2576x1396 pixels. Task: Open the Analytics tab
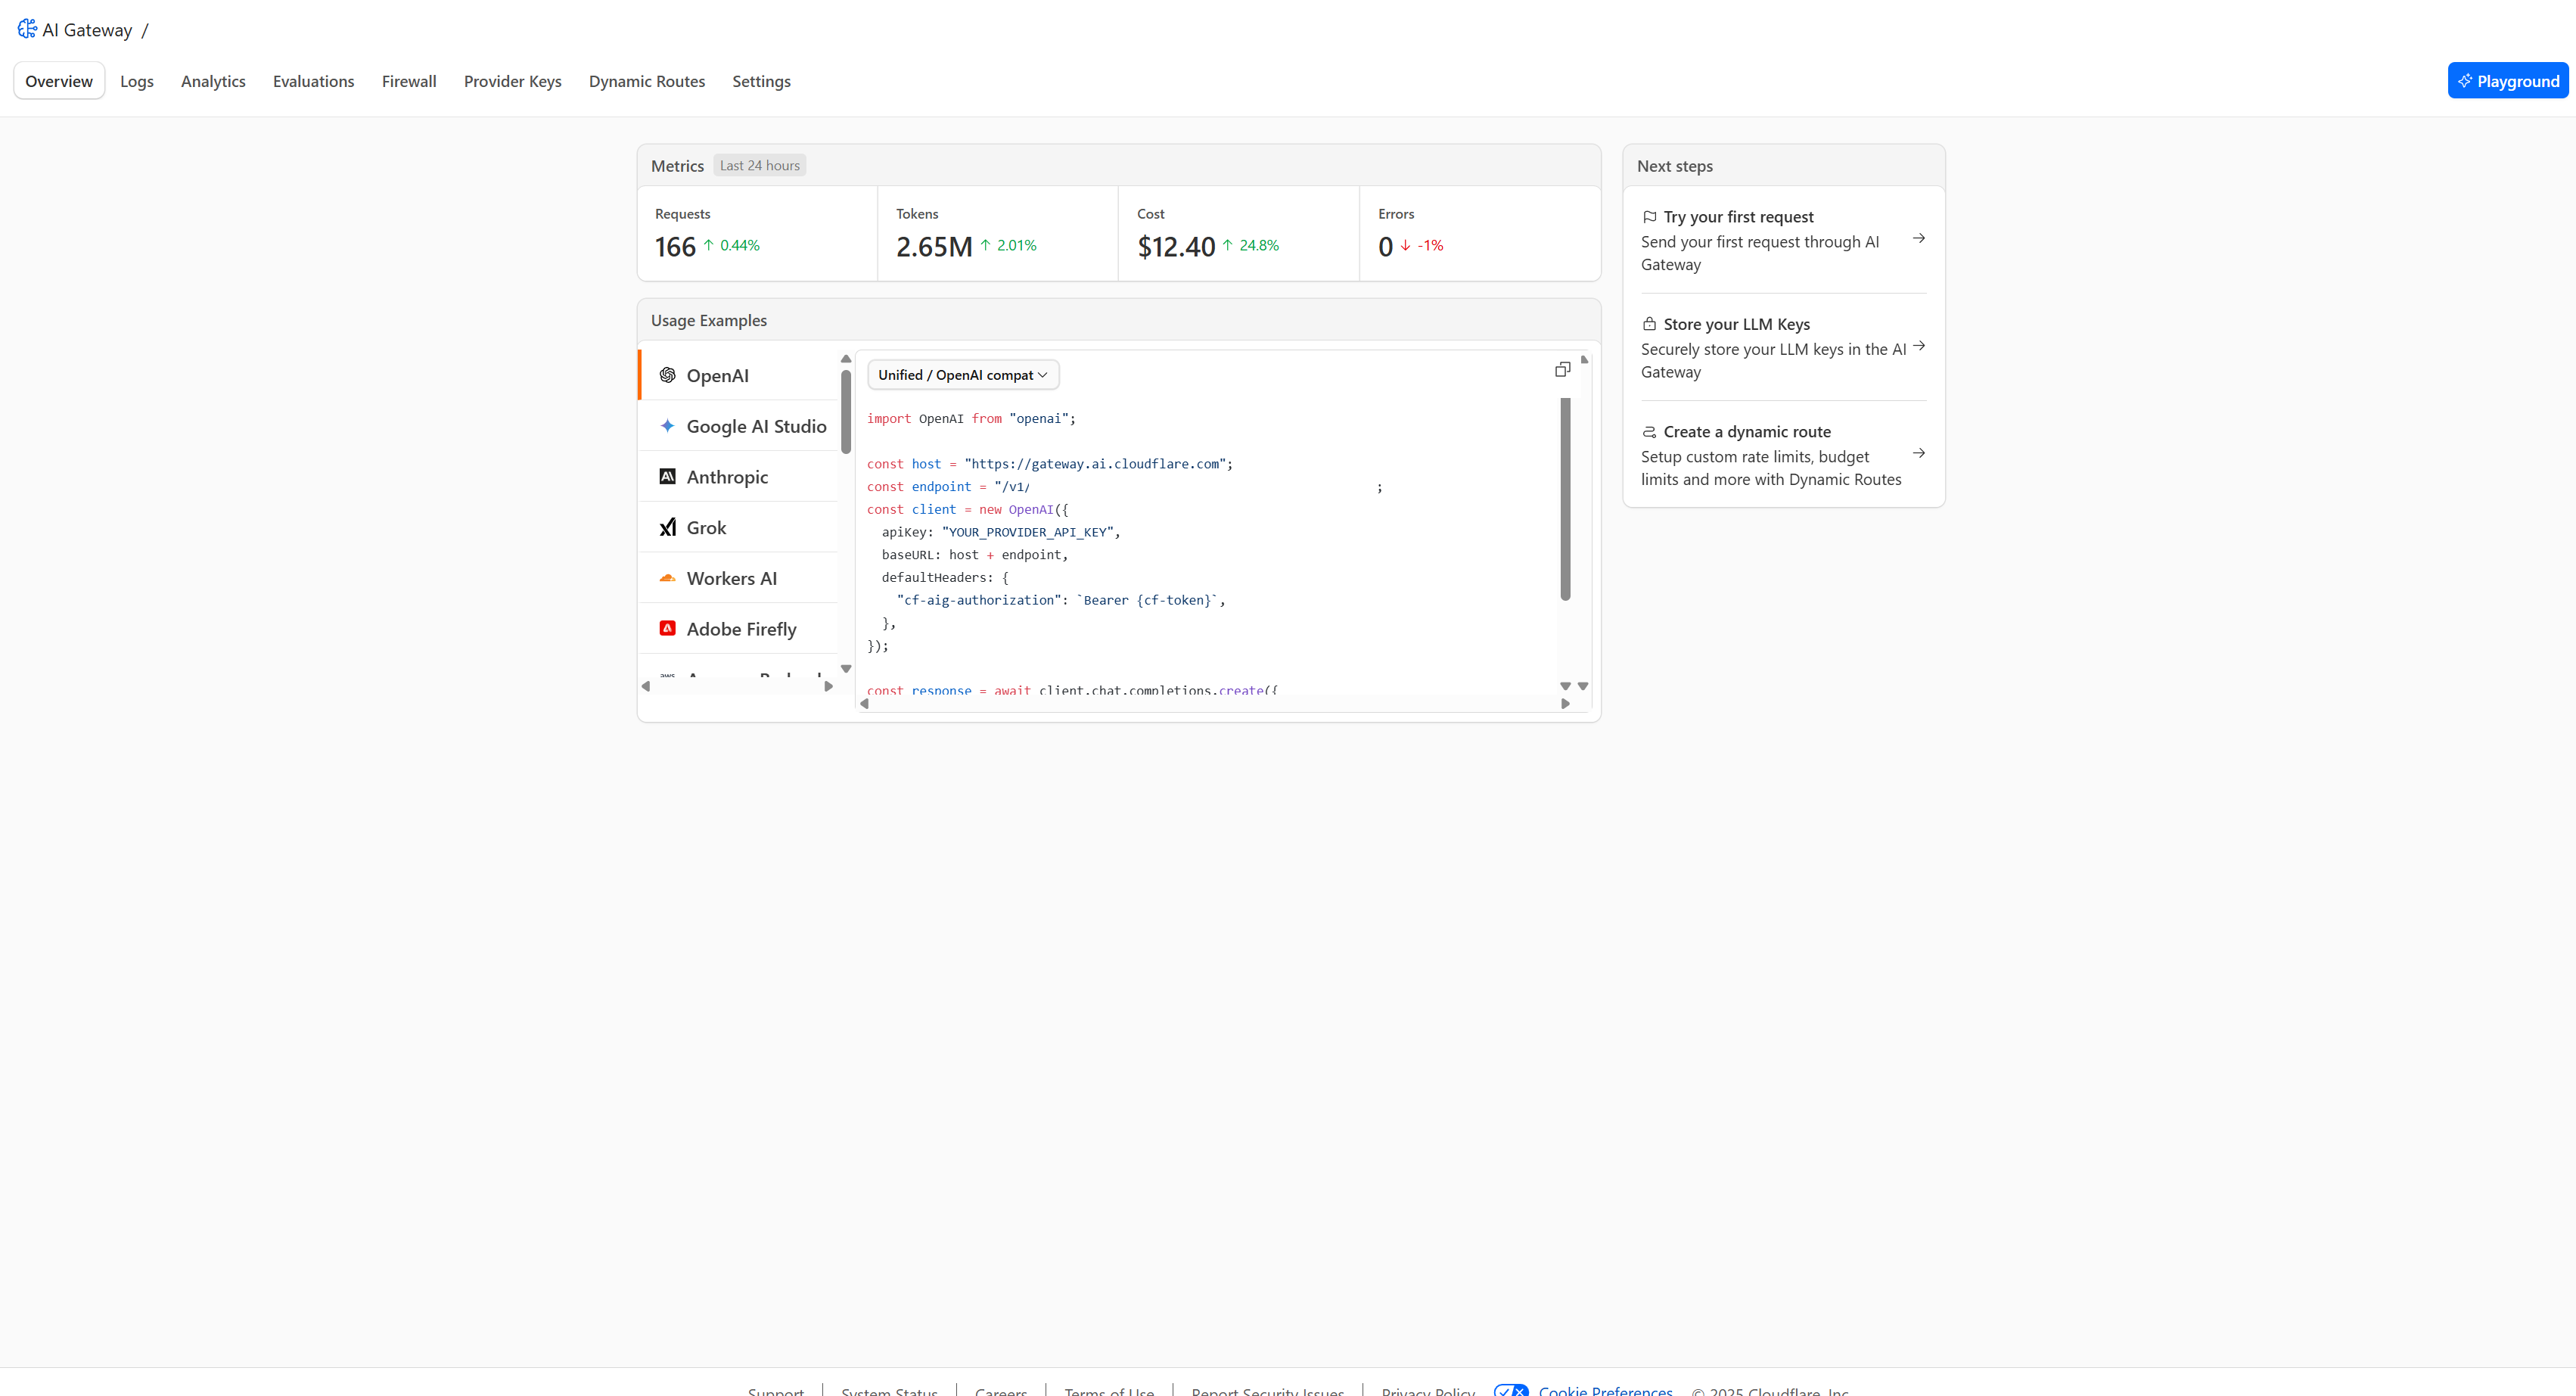tap(213, 82)
